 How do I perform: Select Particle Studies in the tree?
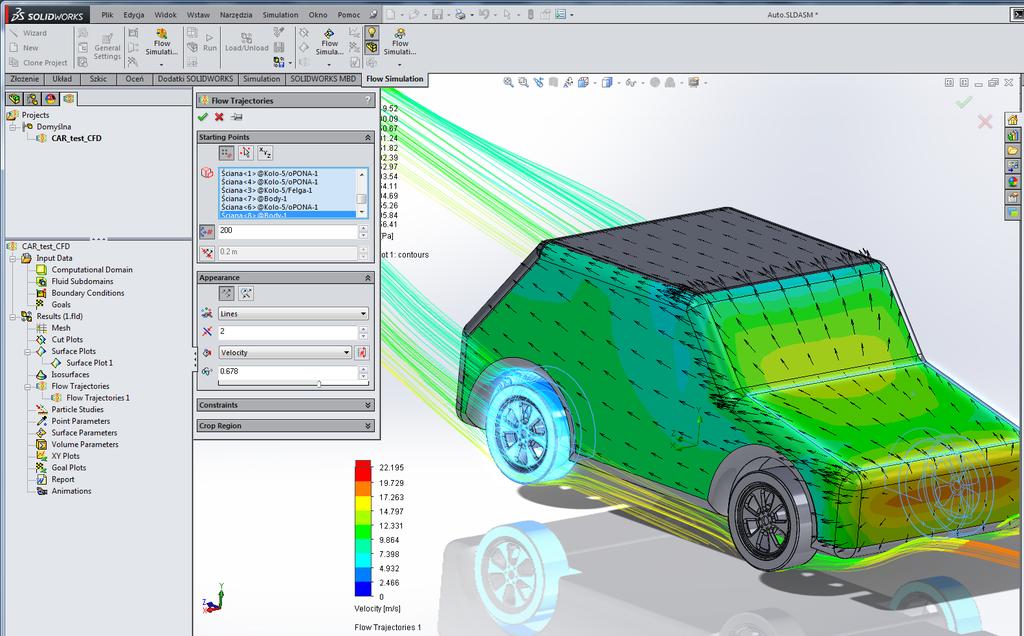(77, 409)
